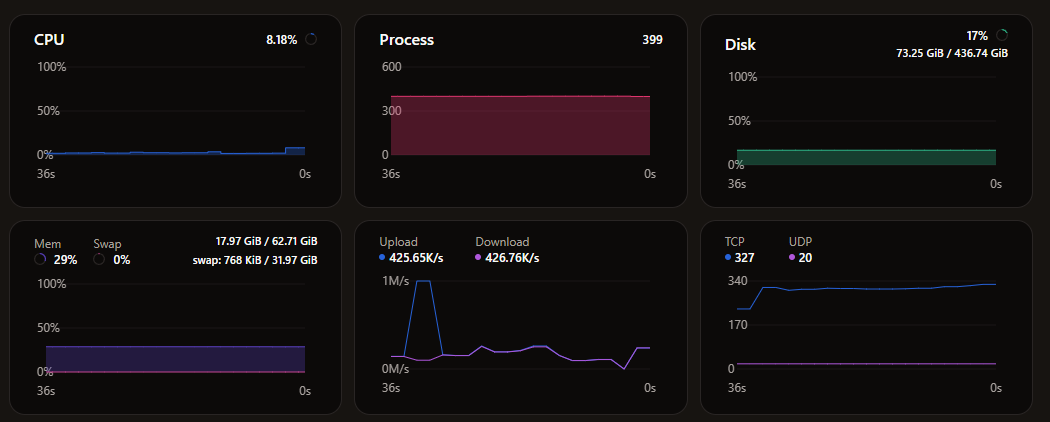
Task: Click the 73.25 GiB / 436.74 GiB text
Action: click(x=952, y=53)
